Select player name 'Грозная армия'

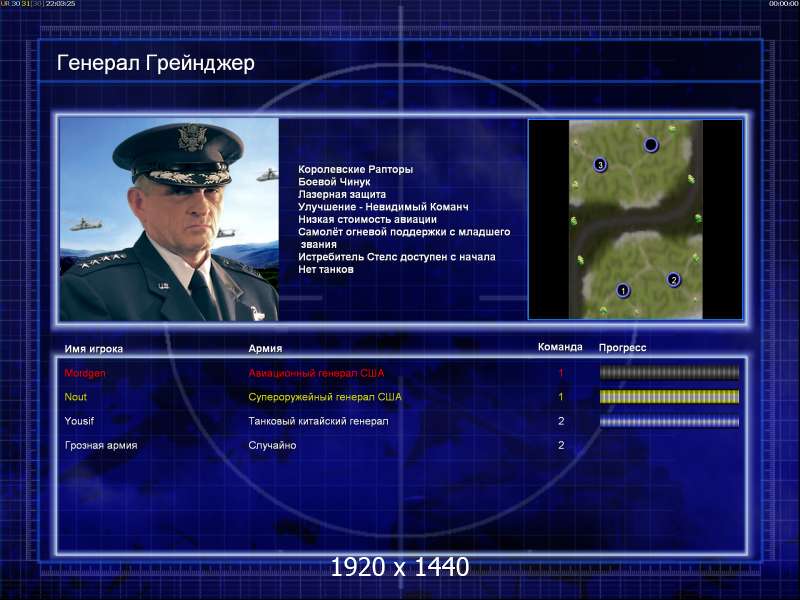click(x=101, y=445)
